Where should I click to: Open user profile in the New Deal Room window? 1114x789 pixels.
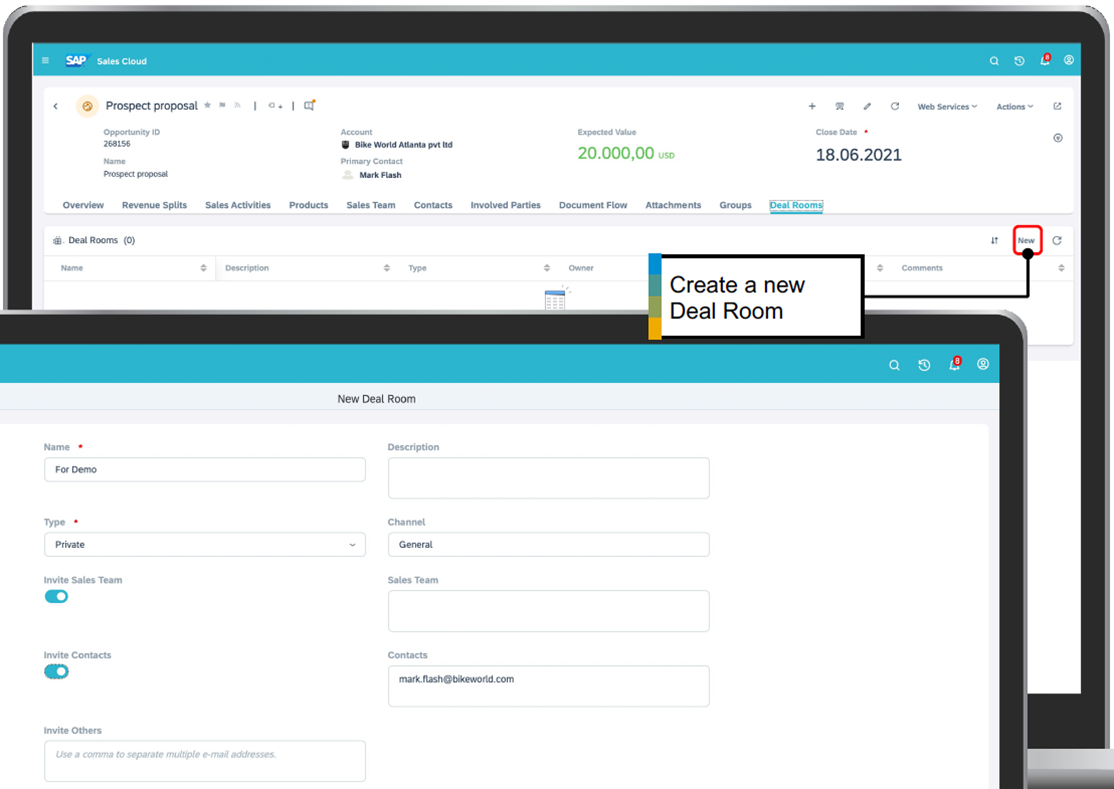click(983, 364)
